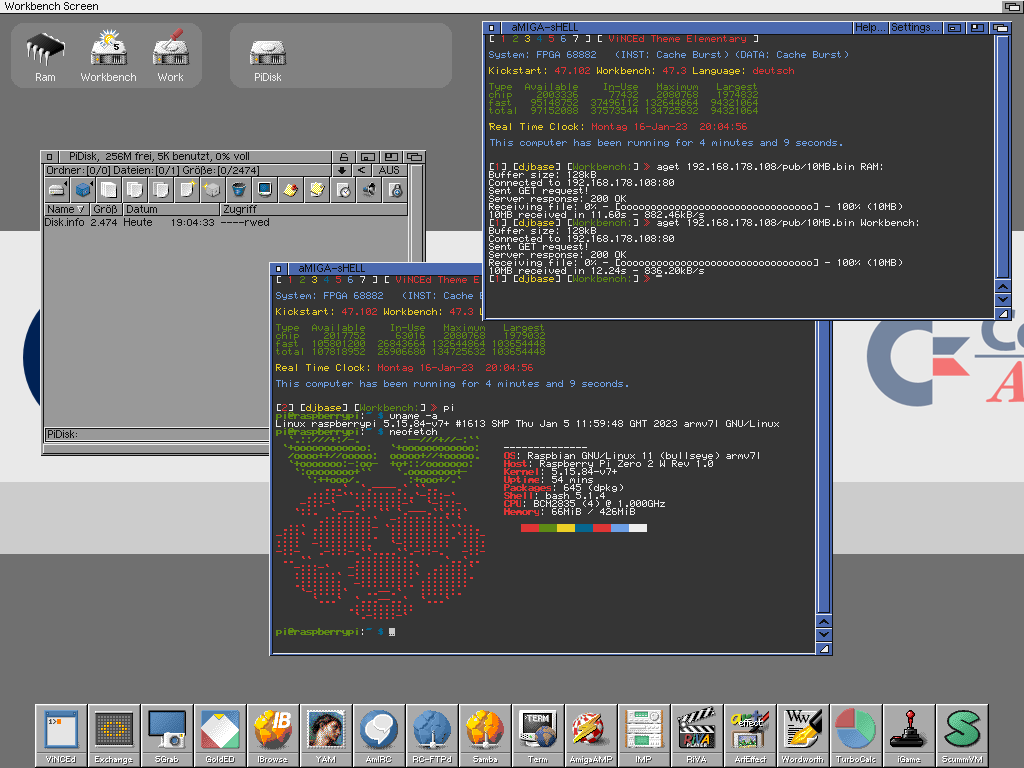Open Samba from the dock
Image resolution: width=1024 pixels, height=768 pixels.
click(485, 734)
